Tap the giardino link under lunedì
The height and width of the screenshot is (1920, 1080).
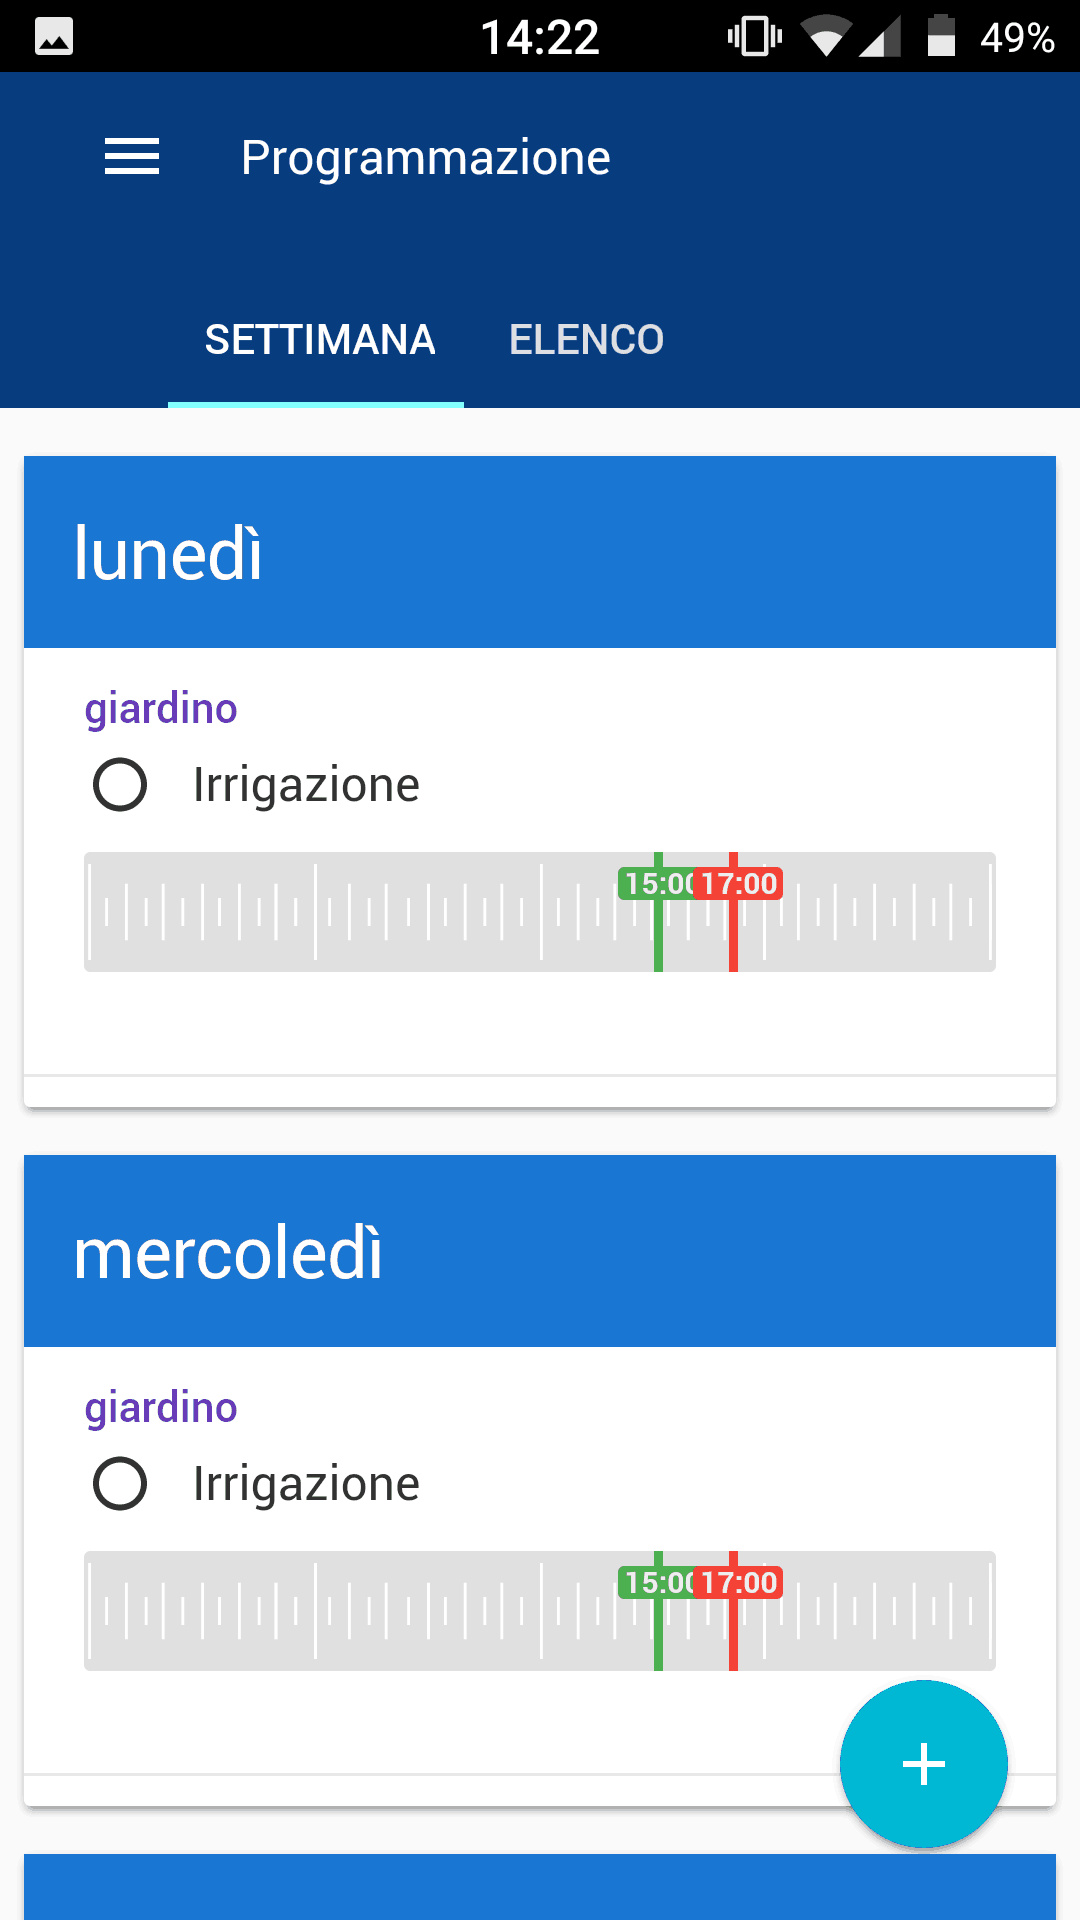(x=161, y=709)
